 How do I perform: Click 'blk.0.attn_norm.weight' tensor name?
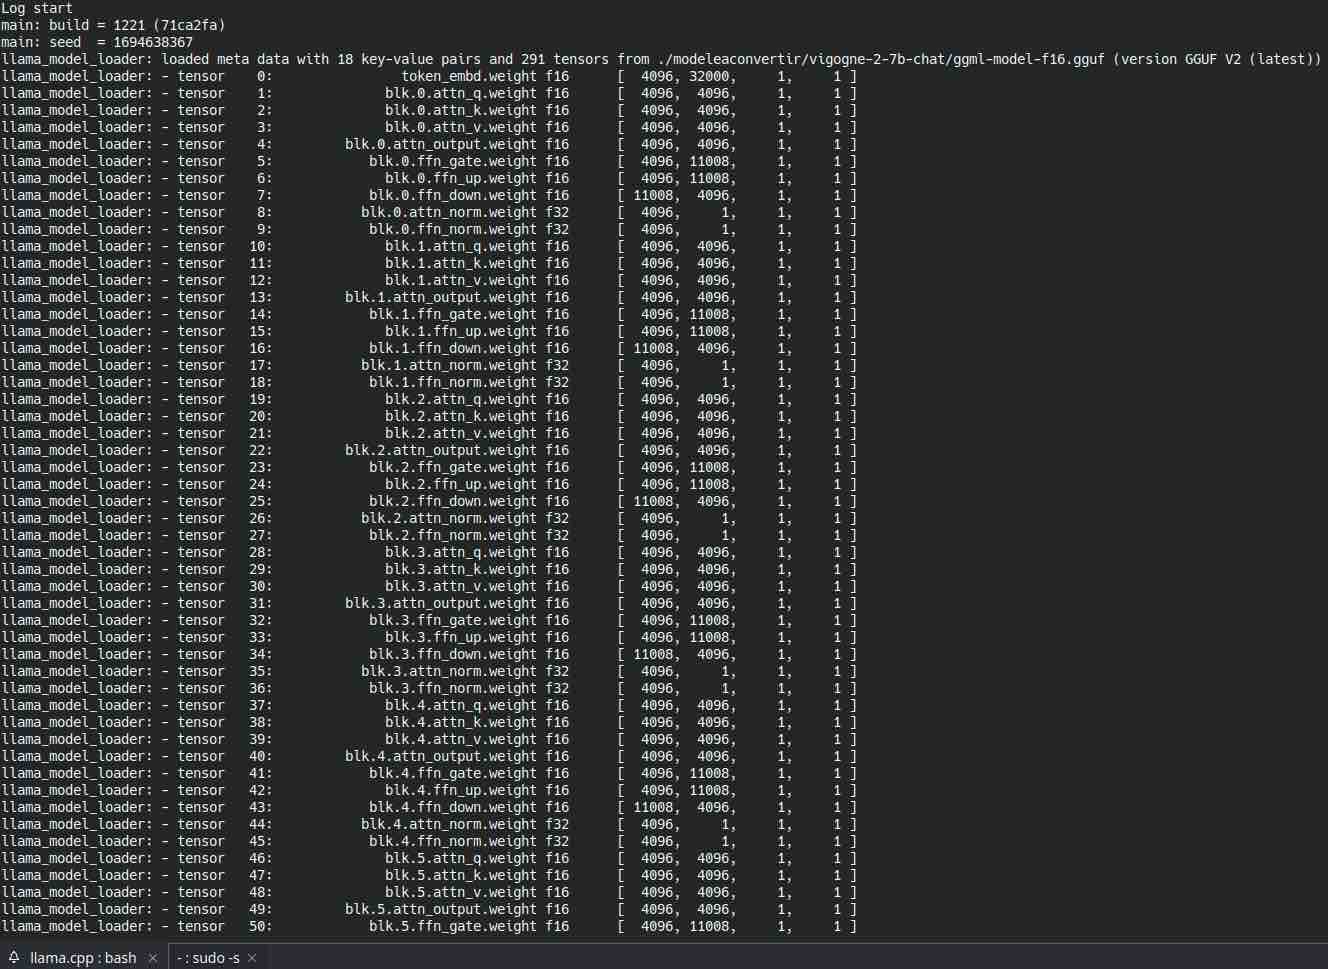tap(450, 212)
